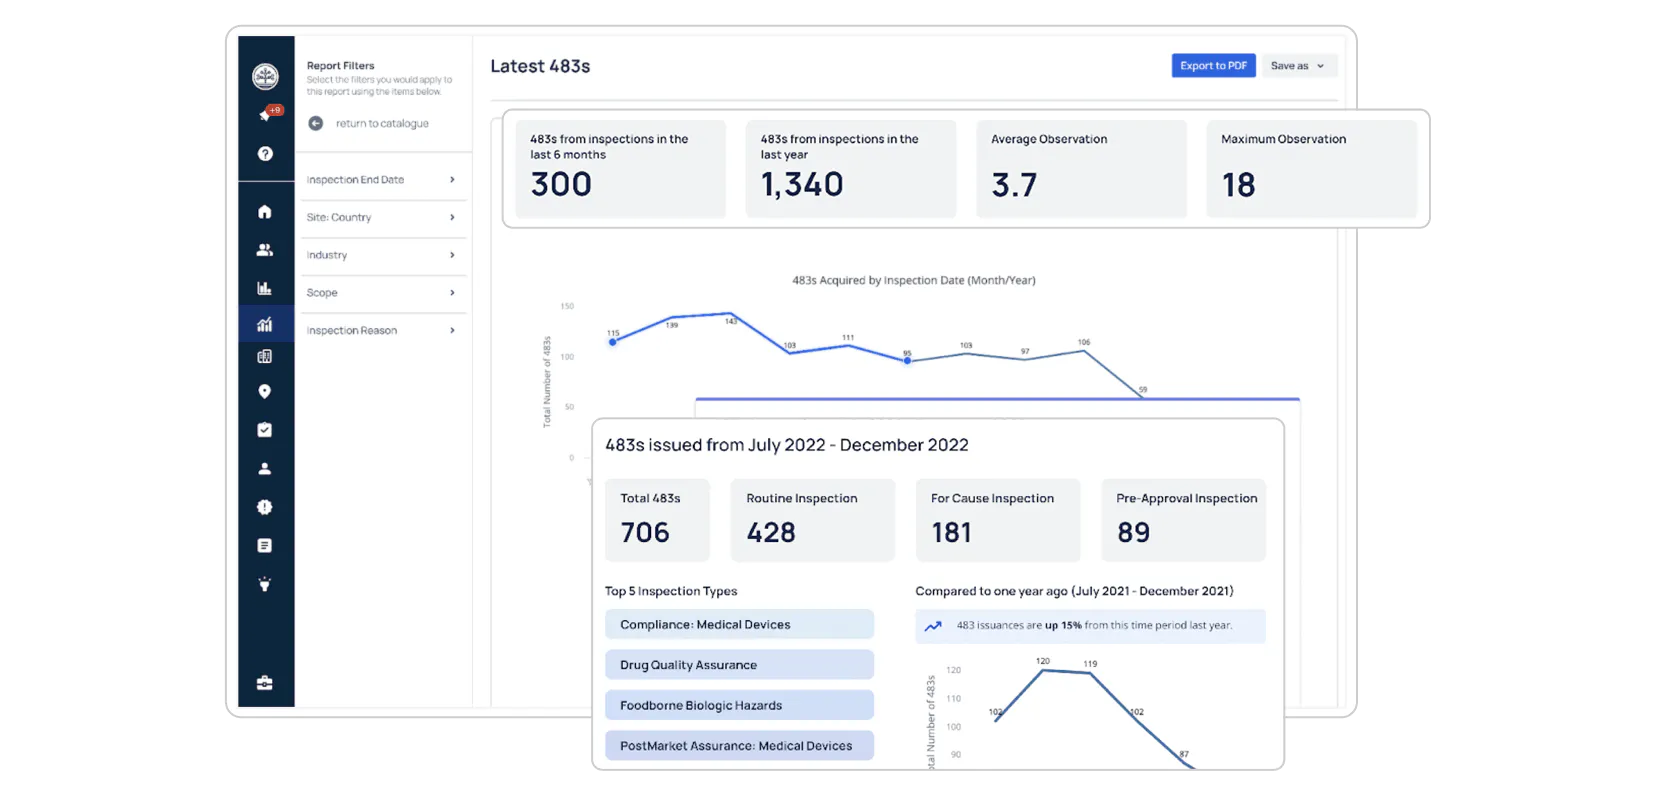This screenshot has height=794, width=1654.
Task: Open the bar chart icon in sidebar
Action: tap(265, 288)
